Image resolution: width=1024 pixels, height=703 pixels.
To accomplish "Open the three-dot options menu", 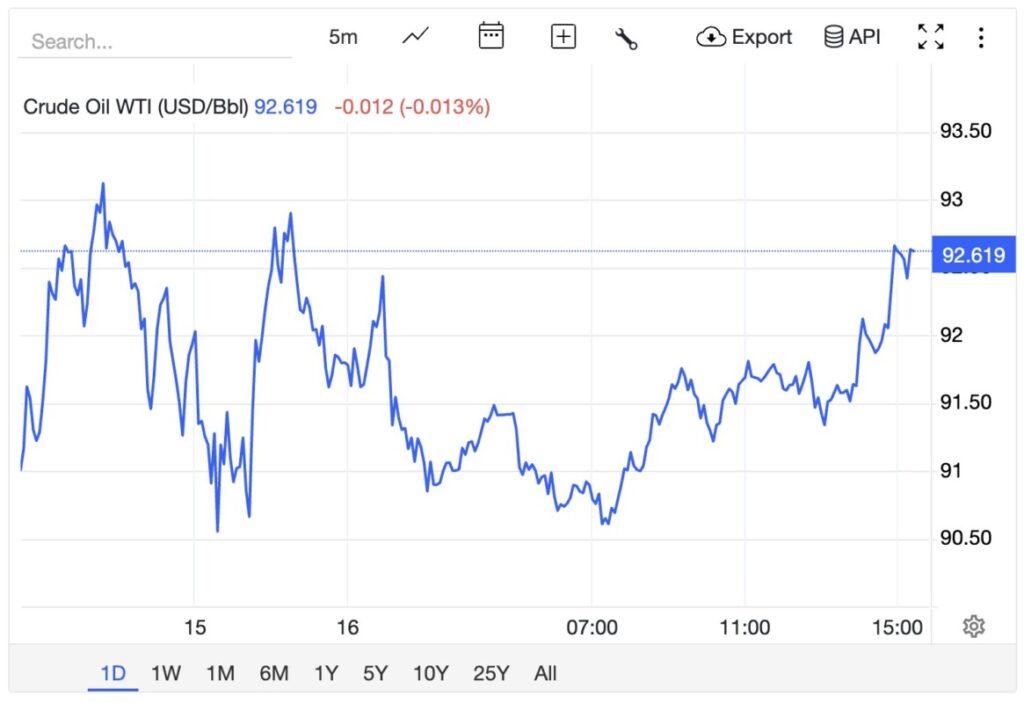I will [981, 36].
